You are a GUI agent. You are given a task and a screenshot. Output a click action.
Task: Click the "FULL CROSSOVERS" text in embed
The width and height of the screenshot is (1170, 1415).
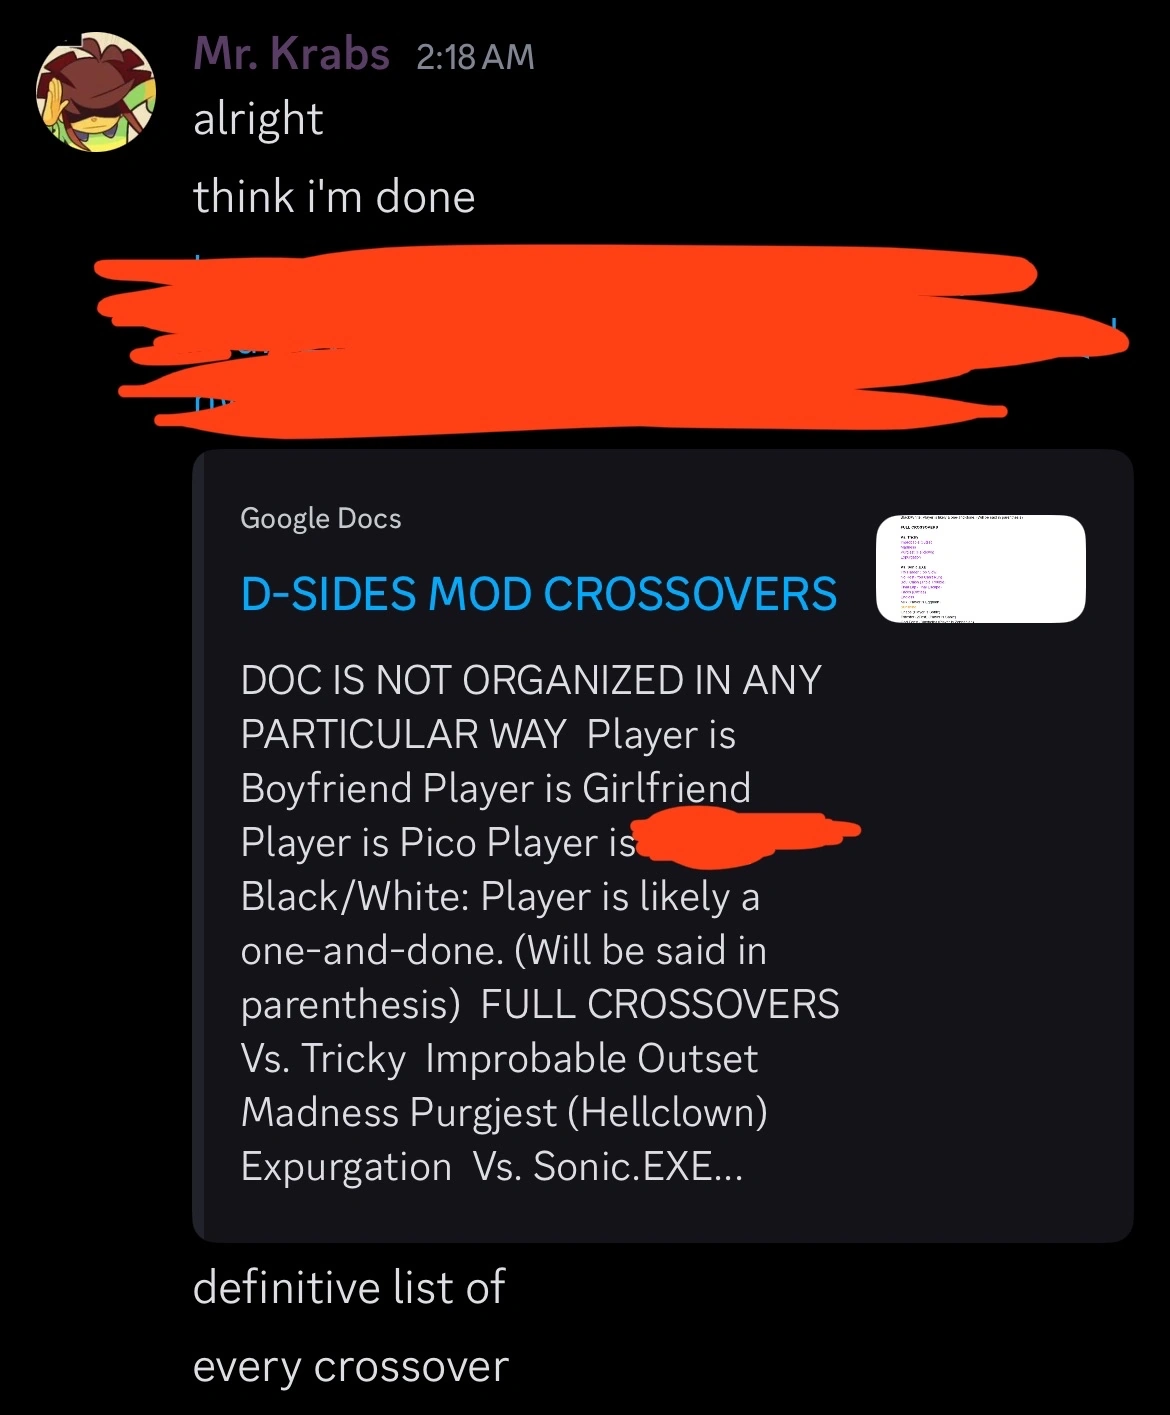[x=660, y=1005]
